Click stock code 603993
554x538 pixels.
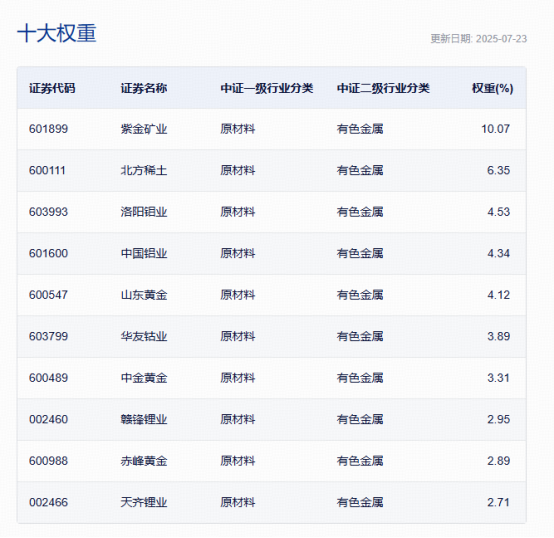pos(48,212)
